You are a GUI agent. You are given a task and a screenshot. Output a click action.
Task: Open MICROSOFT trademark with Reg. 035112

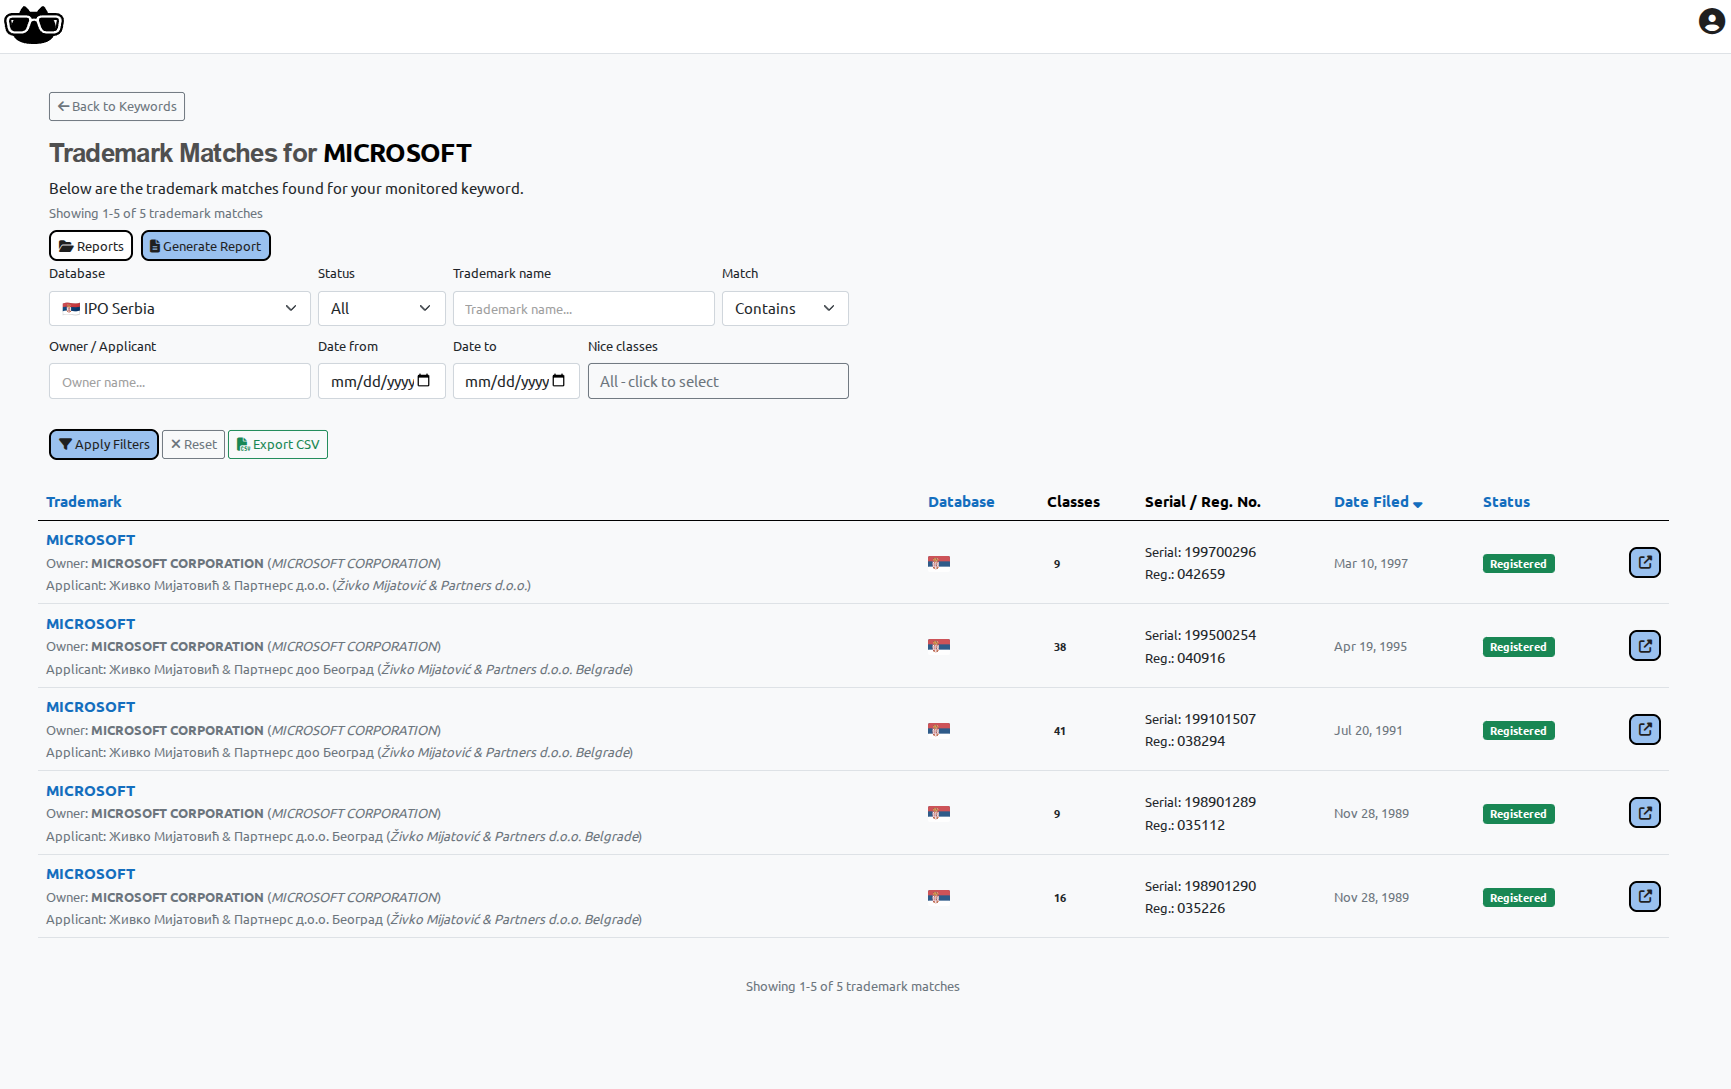pyautogui.click(x=90, y=791)
